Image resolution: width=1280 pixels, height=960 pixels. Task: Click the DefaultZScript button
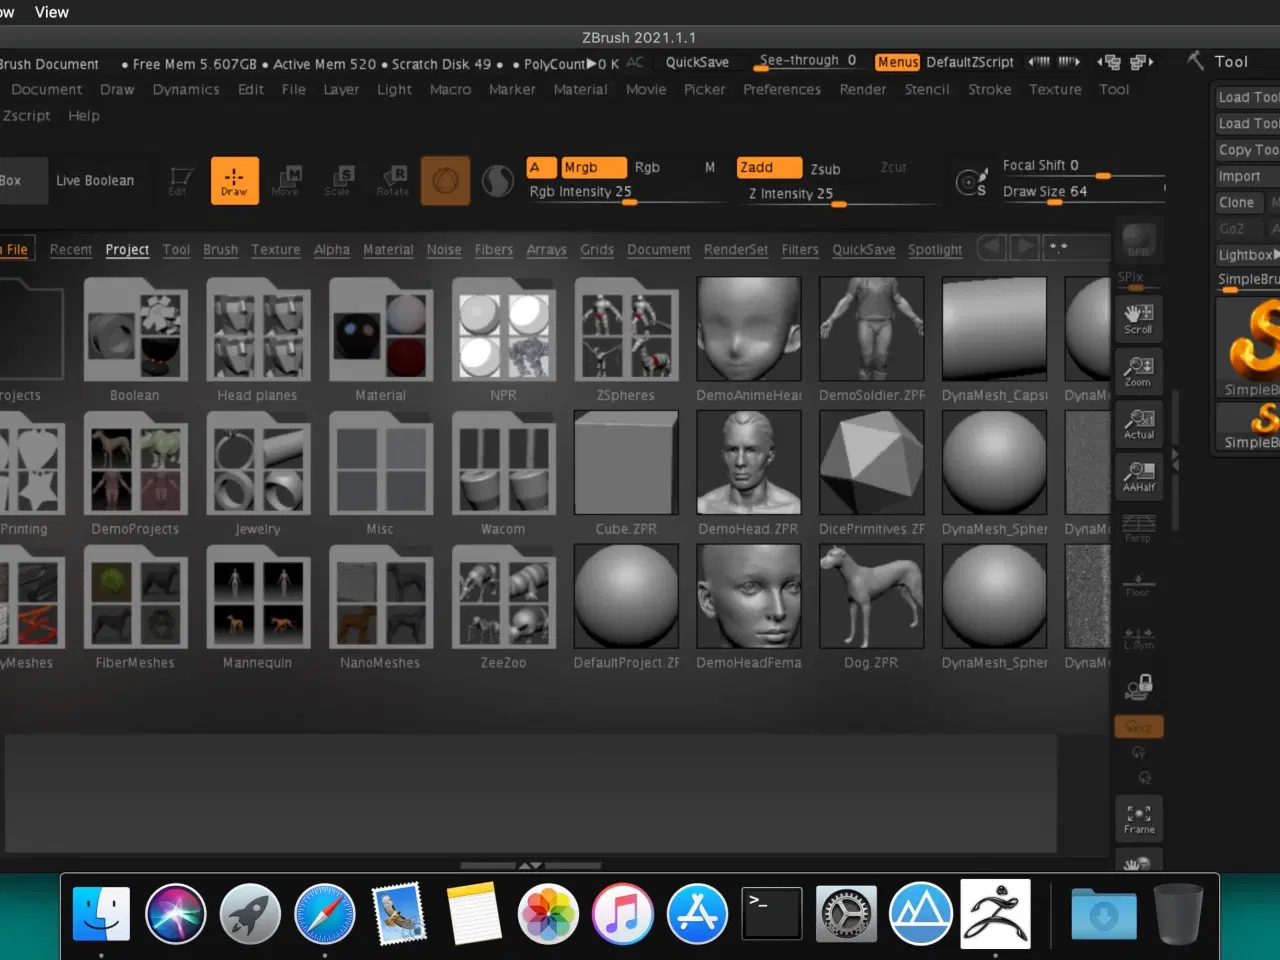tap(970, 62)
